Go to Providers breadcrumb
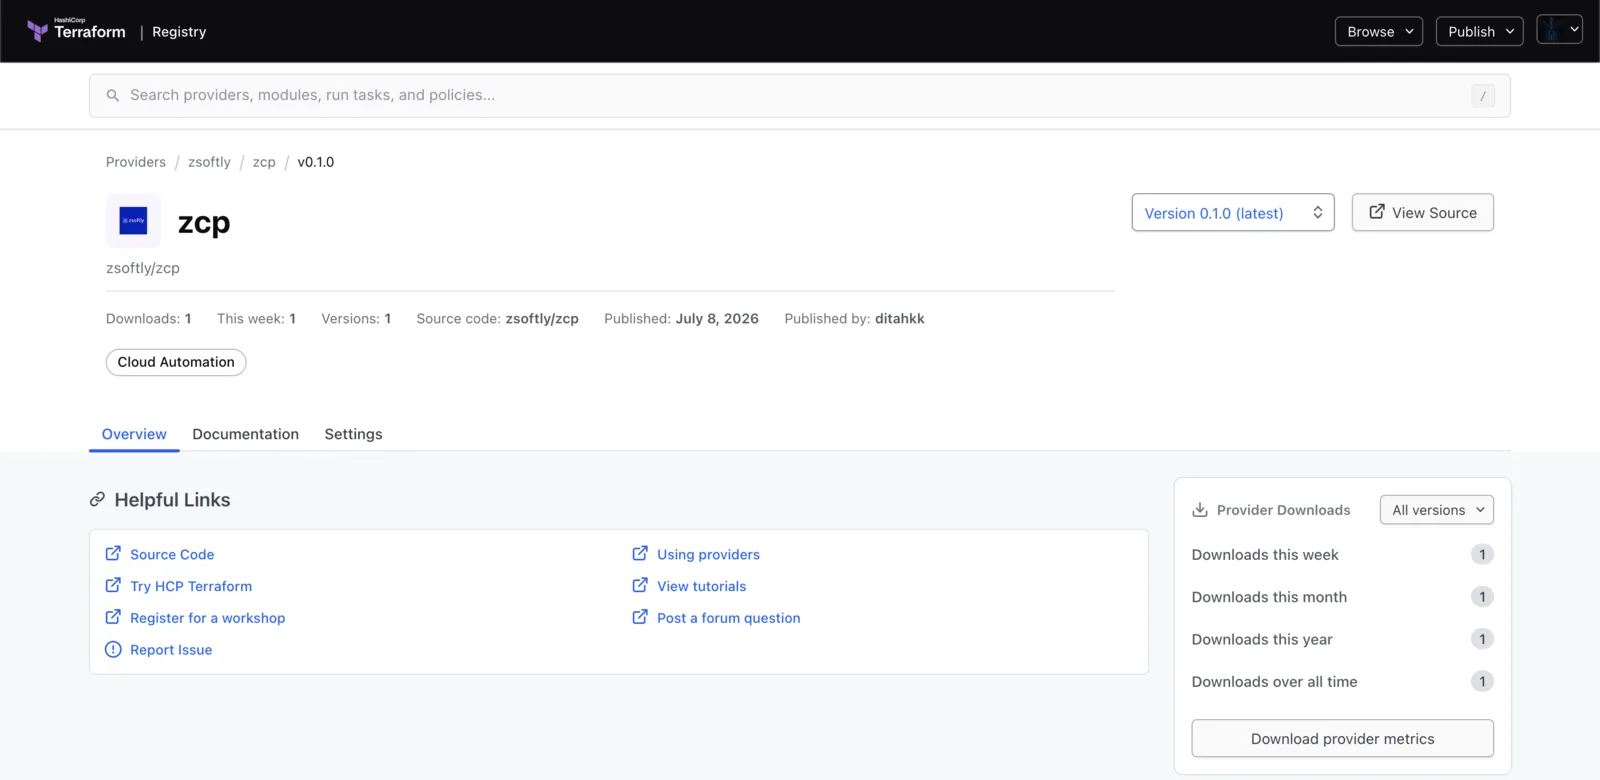 [x=136, y=162]
